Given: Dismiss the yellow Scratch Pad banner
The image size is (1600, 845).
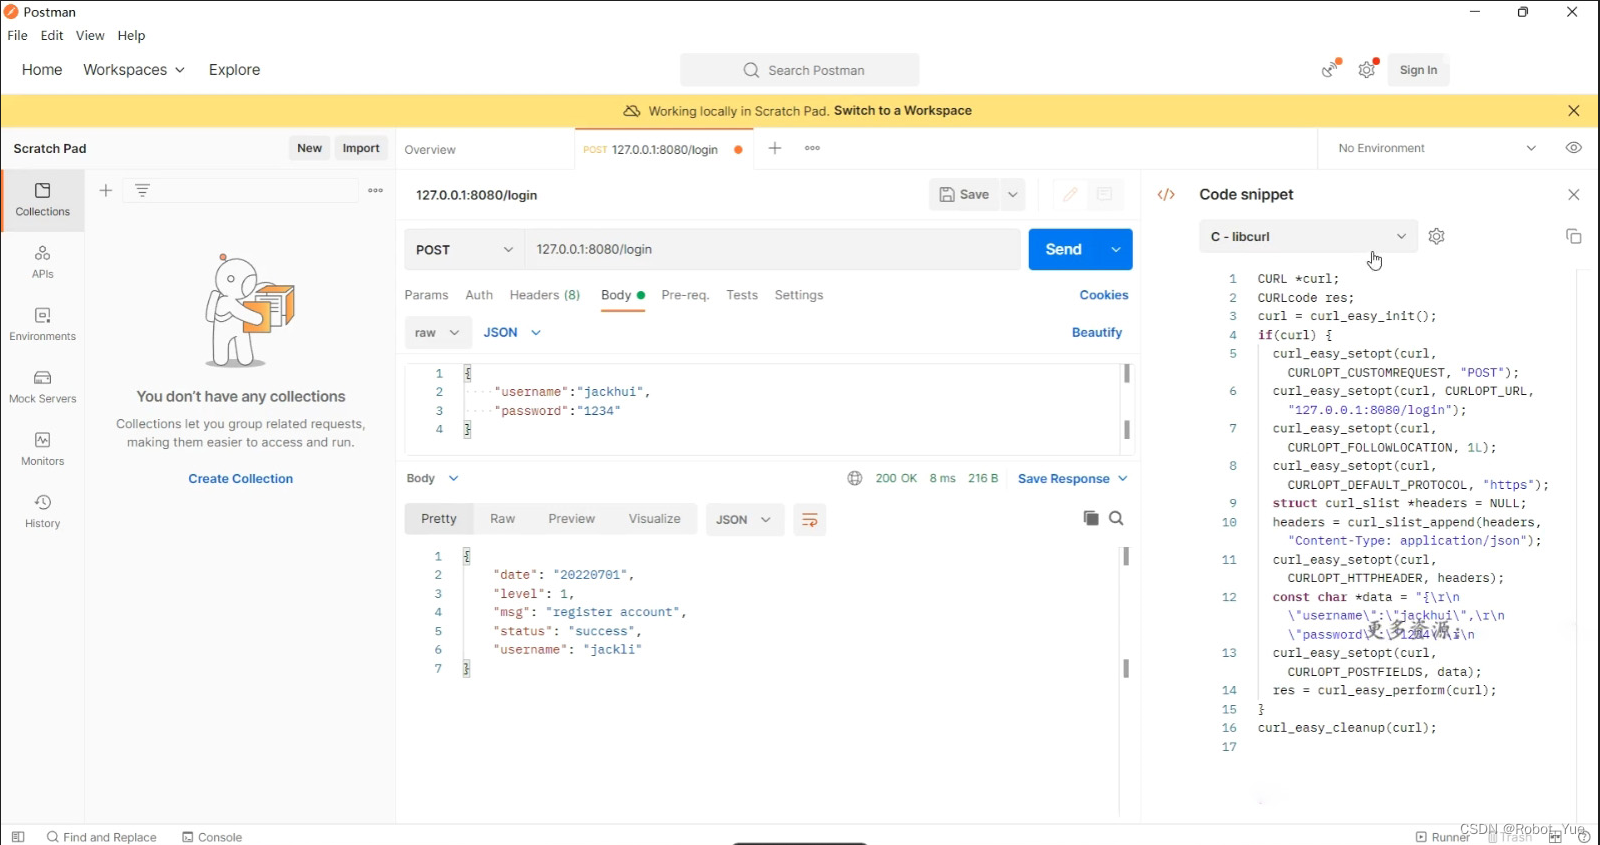Looking at the screenshot, I should coord(1574,111).
